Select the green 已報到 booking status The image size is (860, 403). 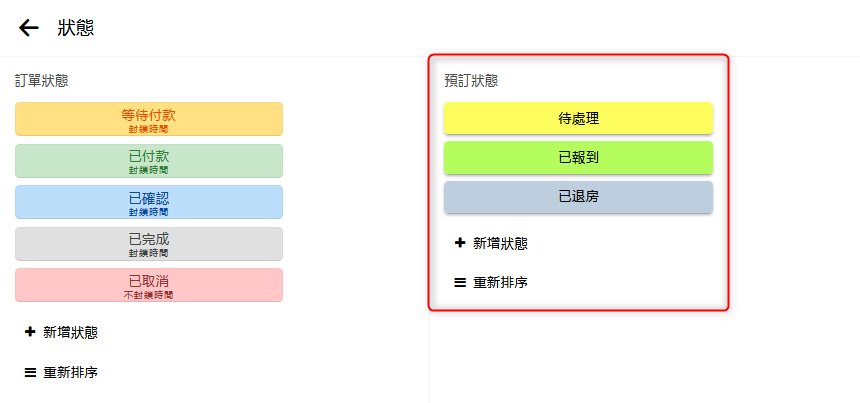coord(578,158)
